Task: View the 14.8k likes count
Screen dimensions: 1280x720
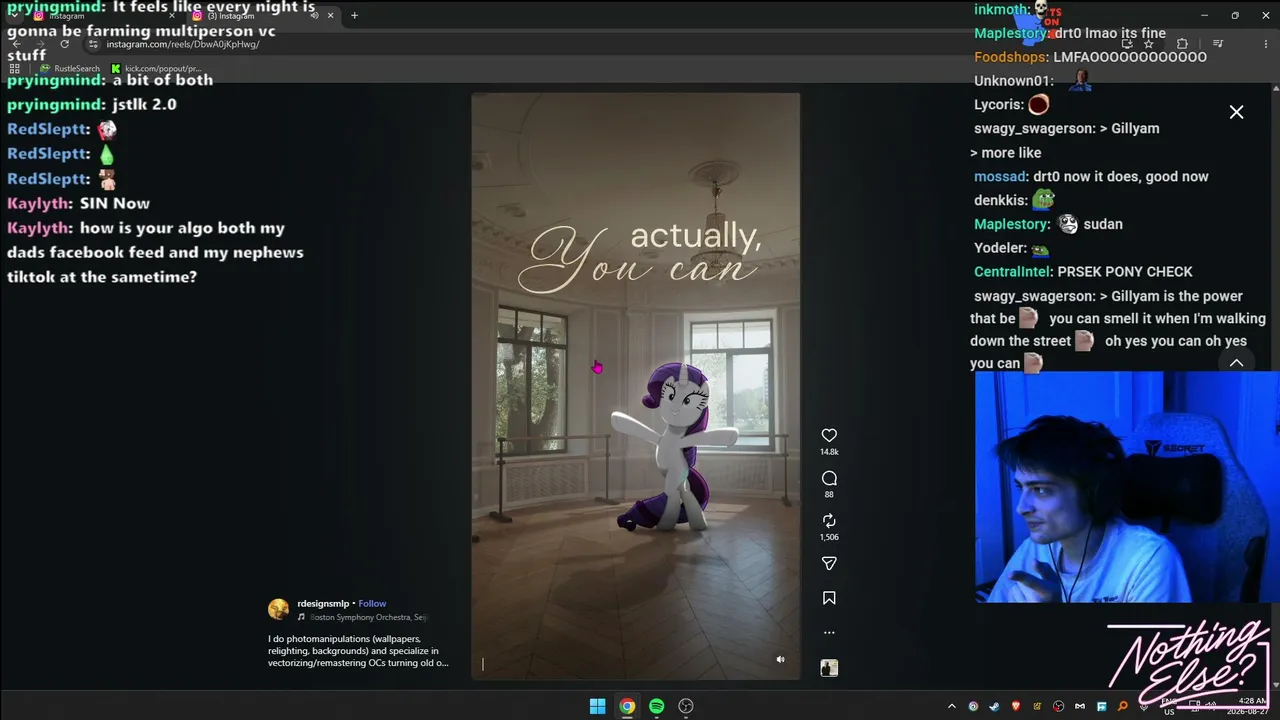Action: 829,452
